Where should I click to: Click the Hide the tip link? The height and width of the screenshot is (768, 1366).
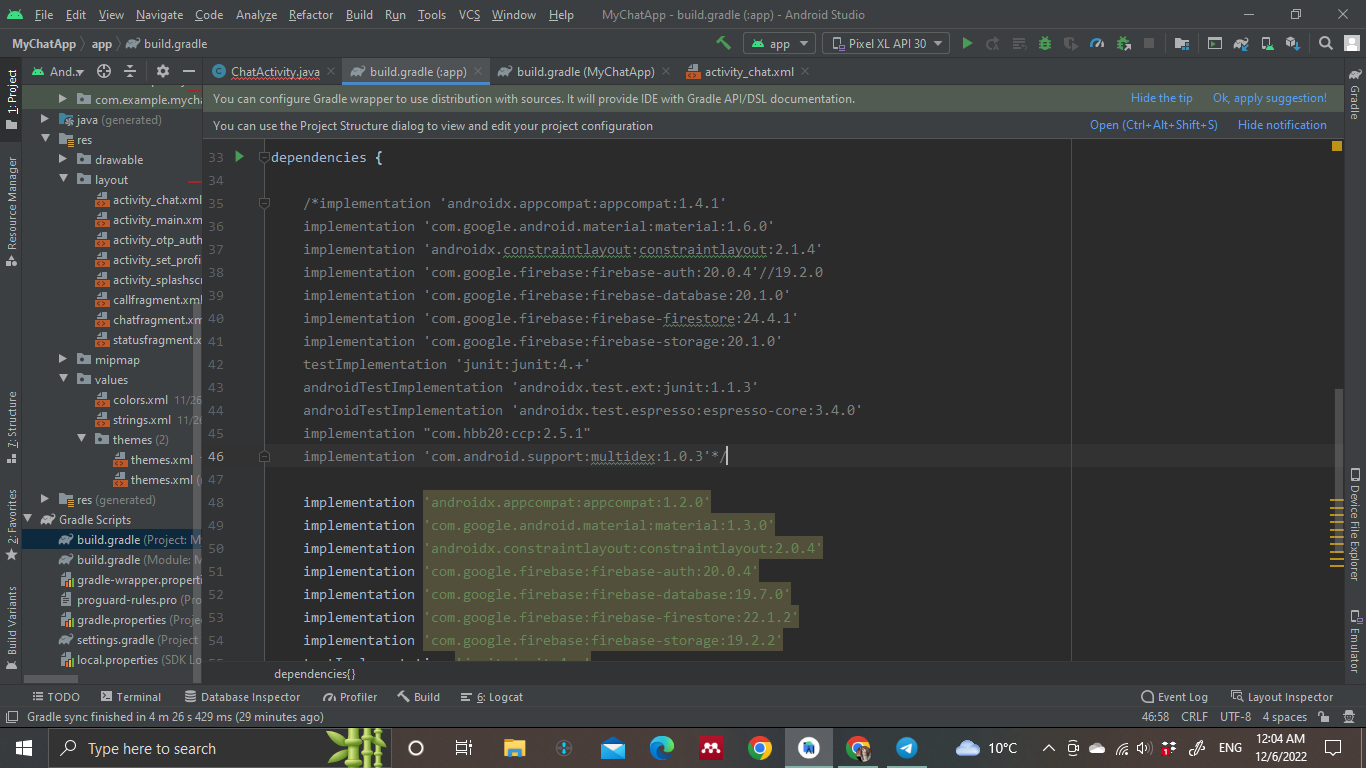coord(1161,98)
